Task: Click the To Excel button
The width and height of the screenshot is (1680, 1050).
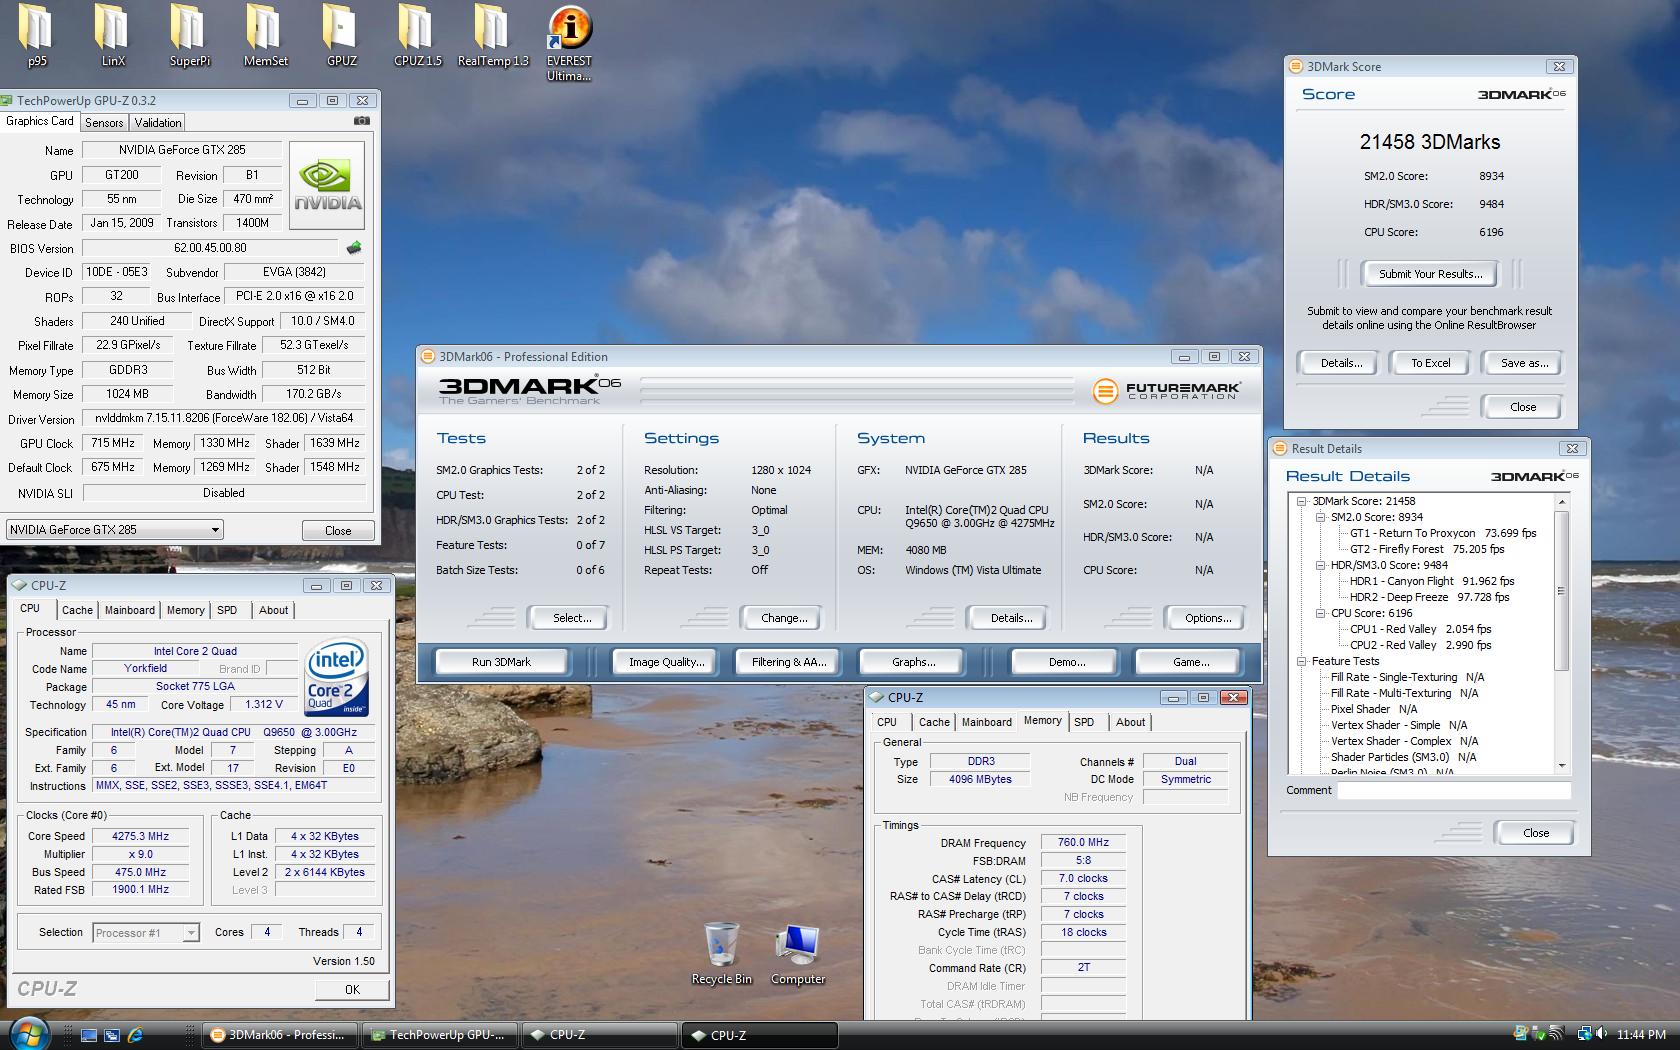Action: (x=1430, y=363)
